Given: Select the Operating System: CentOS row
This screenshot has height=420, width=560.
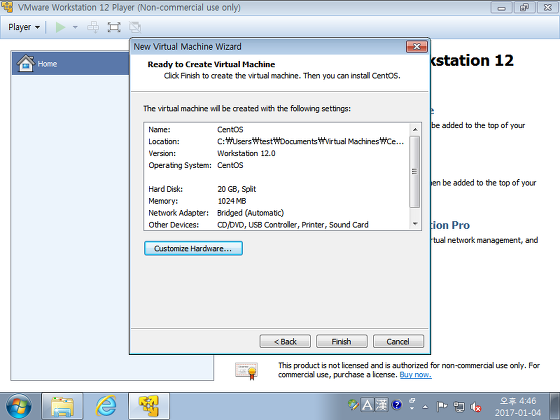Looking at the screenshot, I should 277,165.
